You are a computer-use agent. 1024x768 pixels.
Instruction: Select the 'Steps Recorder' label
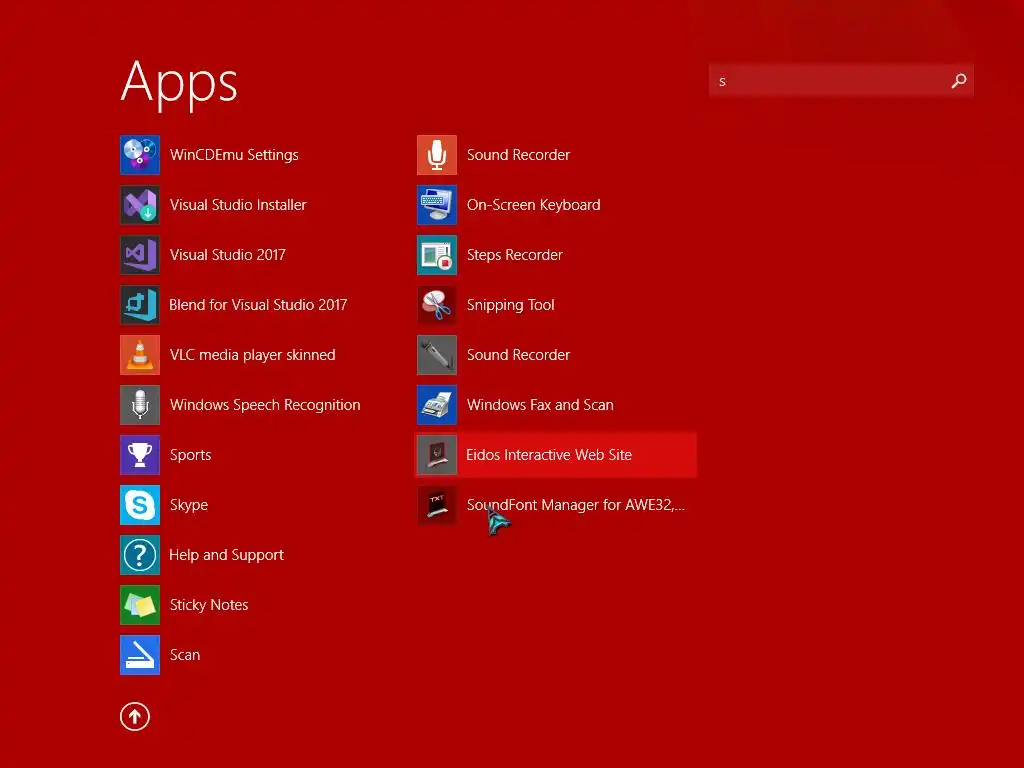click(515, 255)
